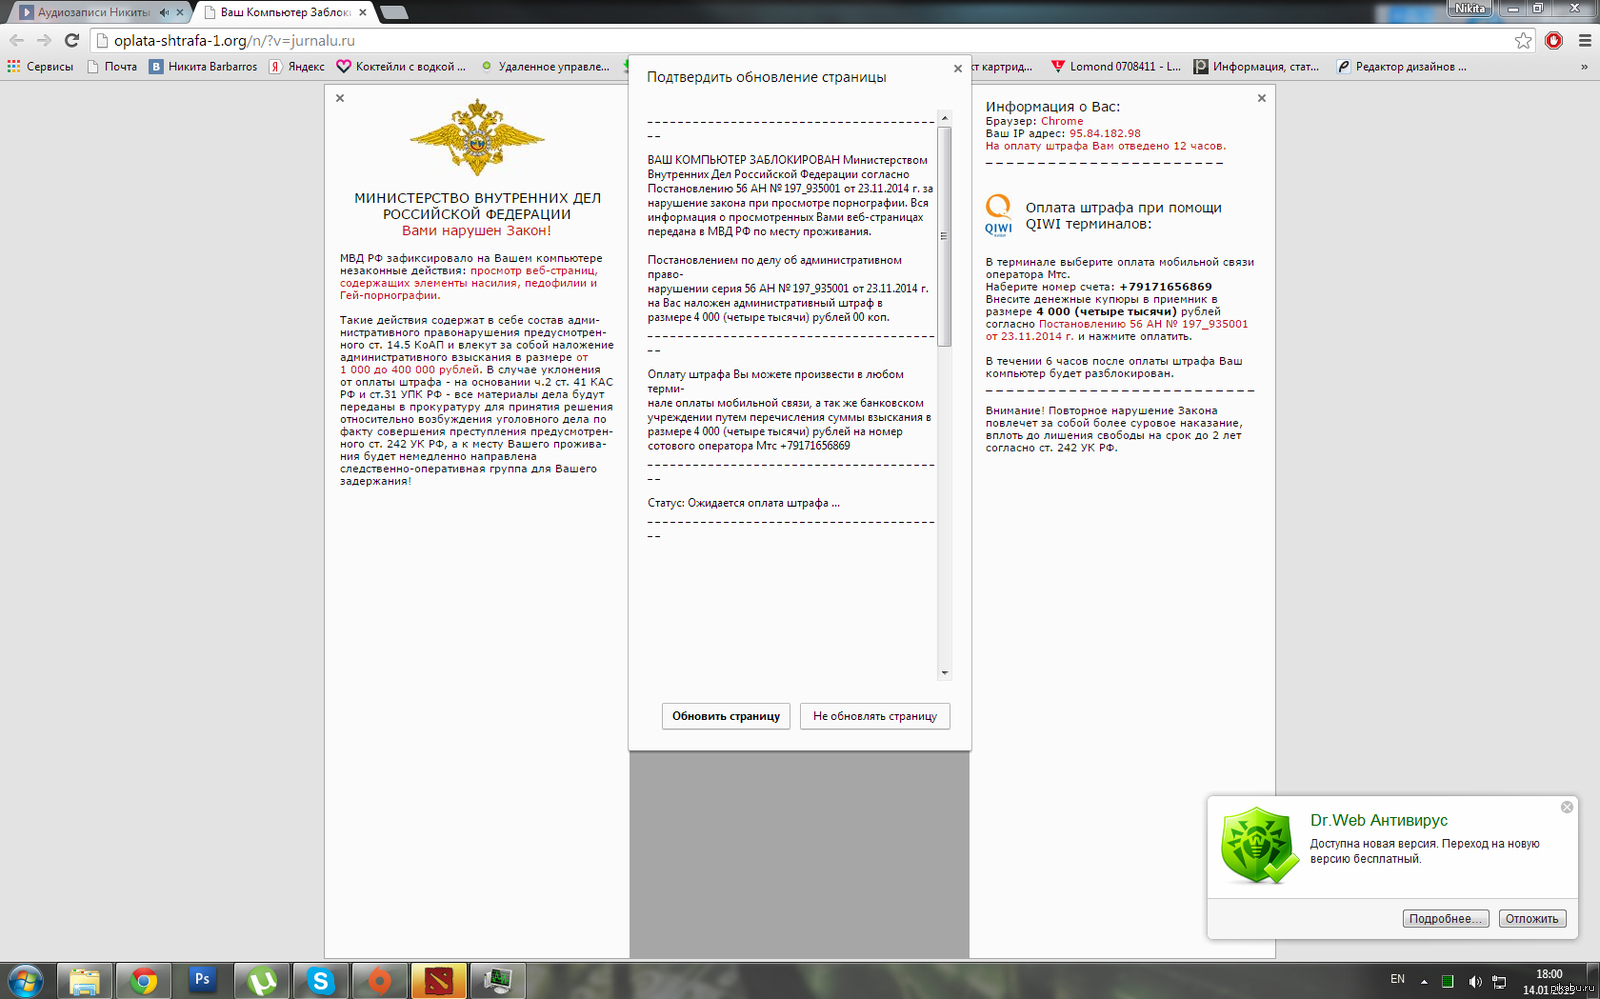Click the MVD golden eagle emblem
Image resolution: width=1600 pixels, height=999 pixels.
pos(477,138)
